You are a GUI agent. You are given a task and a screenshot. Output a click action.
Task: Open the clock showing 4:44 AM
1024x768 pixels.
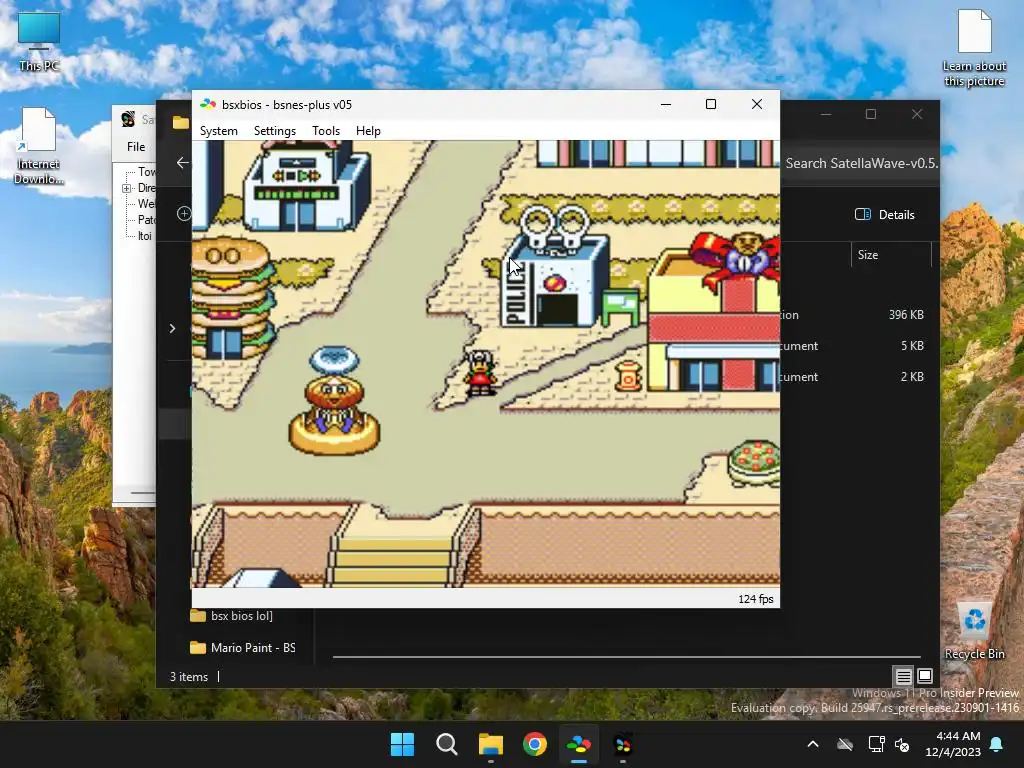coord(953,744)
